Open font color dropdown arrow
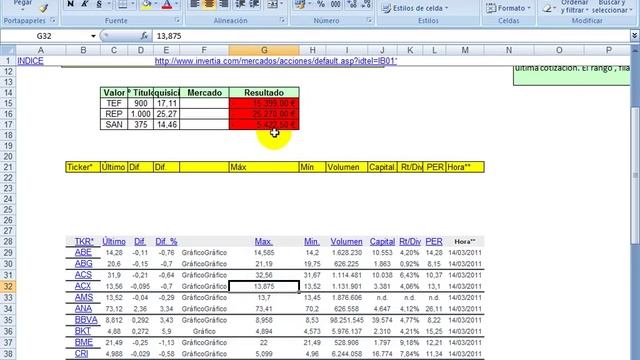This screenshot has height=360, width=640. point(176,4)
